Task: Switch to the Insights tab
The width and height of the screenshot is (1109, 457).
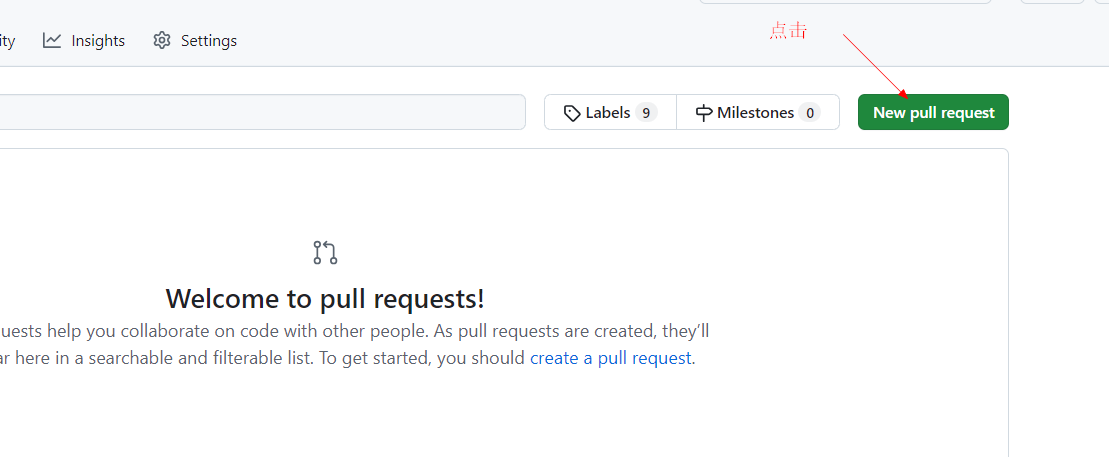Action: [x=83, y=41]
